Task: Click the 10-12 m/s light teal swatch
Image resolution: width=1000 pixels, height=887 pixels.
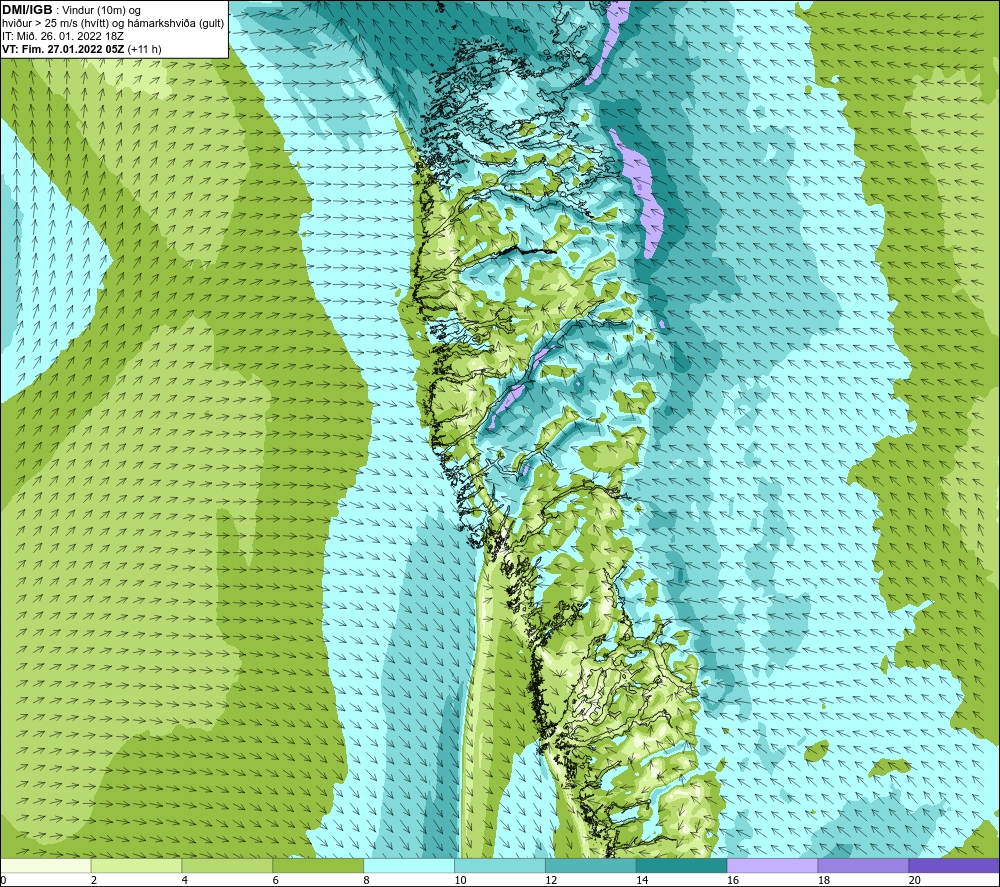Action: tap(500, 865)
